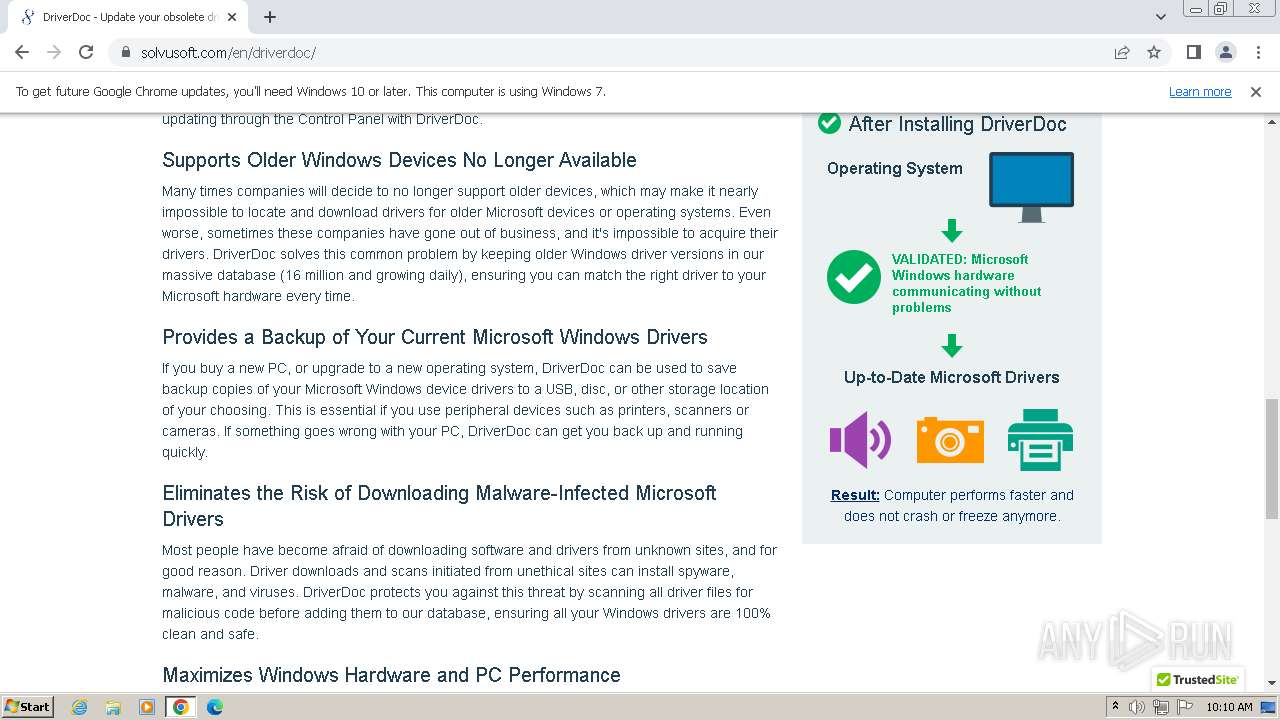Click the Result underlined text
The height and width of the screenshot is (720, 1280).
855,495
